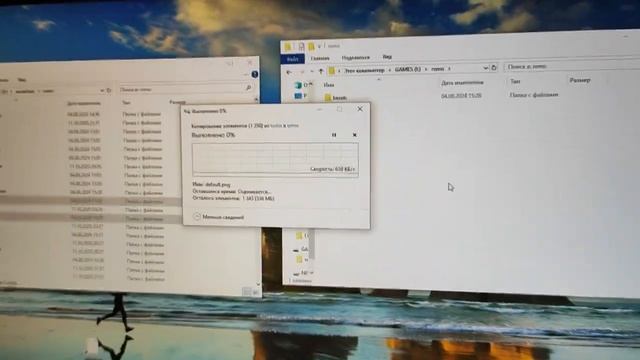Viewport: 640px width, 360px height.
Task: Go back in right Explorer window
Action: click(x=289, y=72)
